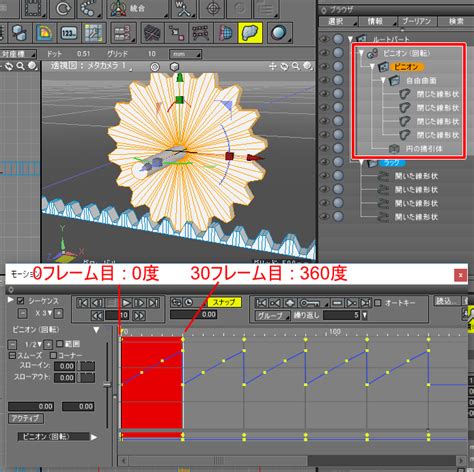Click the clock icon beside Snap
Screen dimensions: 474x472
coord(189,303)
